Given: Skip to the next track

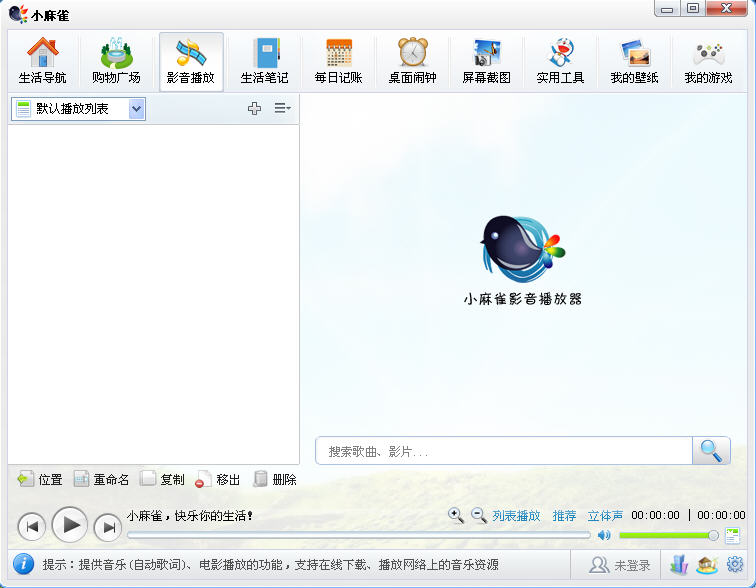Looking at the screenshot, I should point(108,527).
